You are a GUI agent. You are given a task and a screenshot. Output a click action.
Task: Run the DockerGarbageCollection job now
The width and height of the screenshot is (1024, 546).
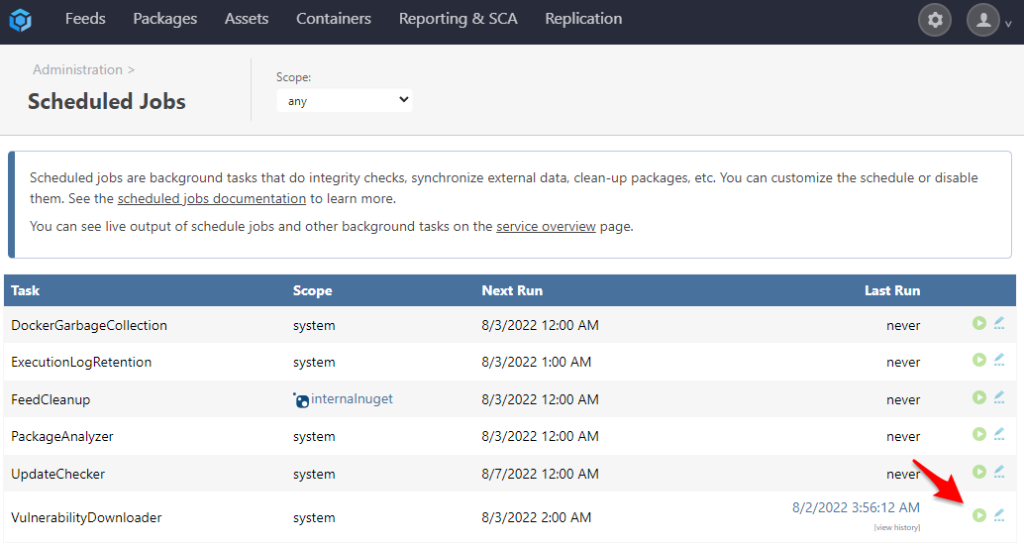[x=979, y=323]
